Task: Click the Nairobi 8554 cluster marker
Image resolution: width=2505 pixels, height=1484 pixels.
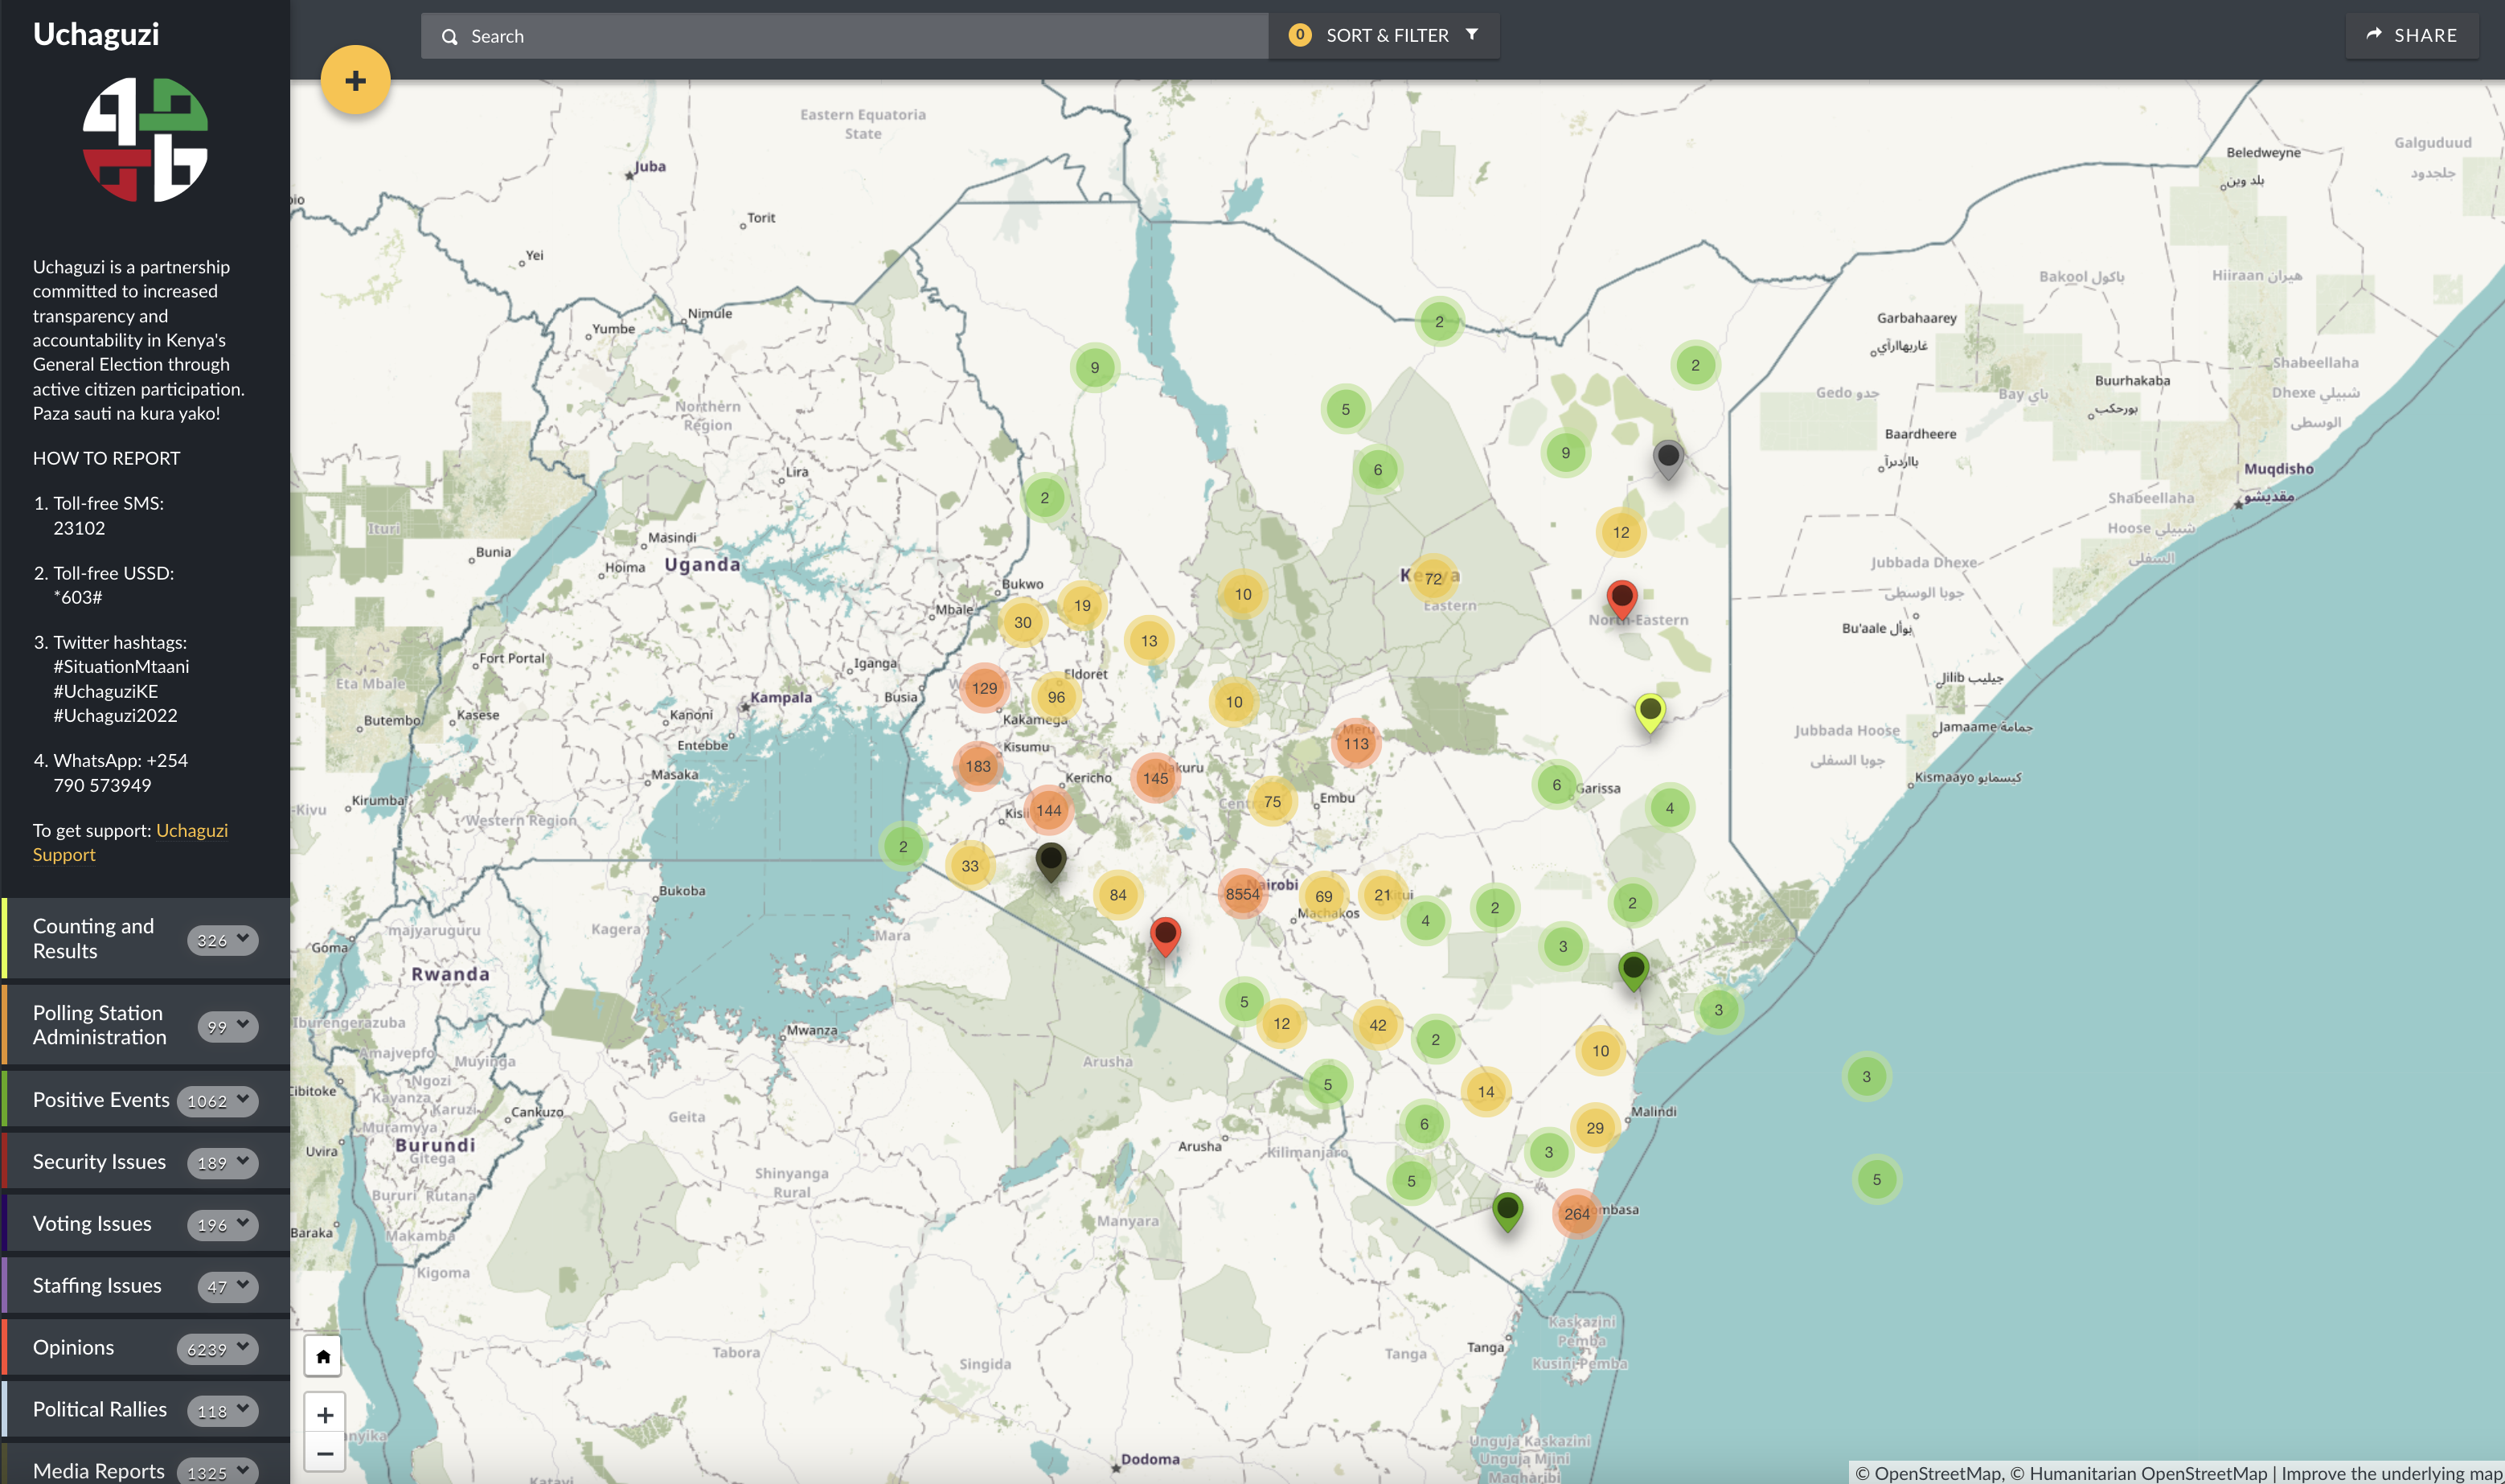Action: (x=1242, y=894)
